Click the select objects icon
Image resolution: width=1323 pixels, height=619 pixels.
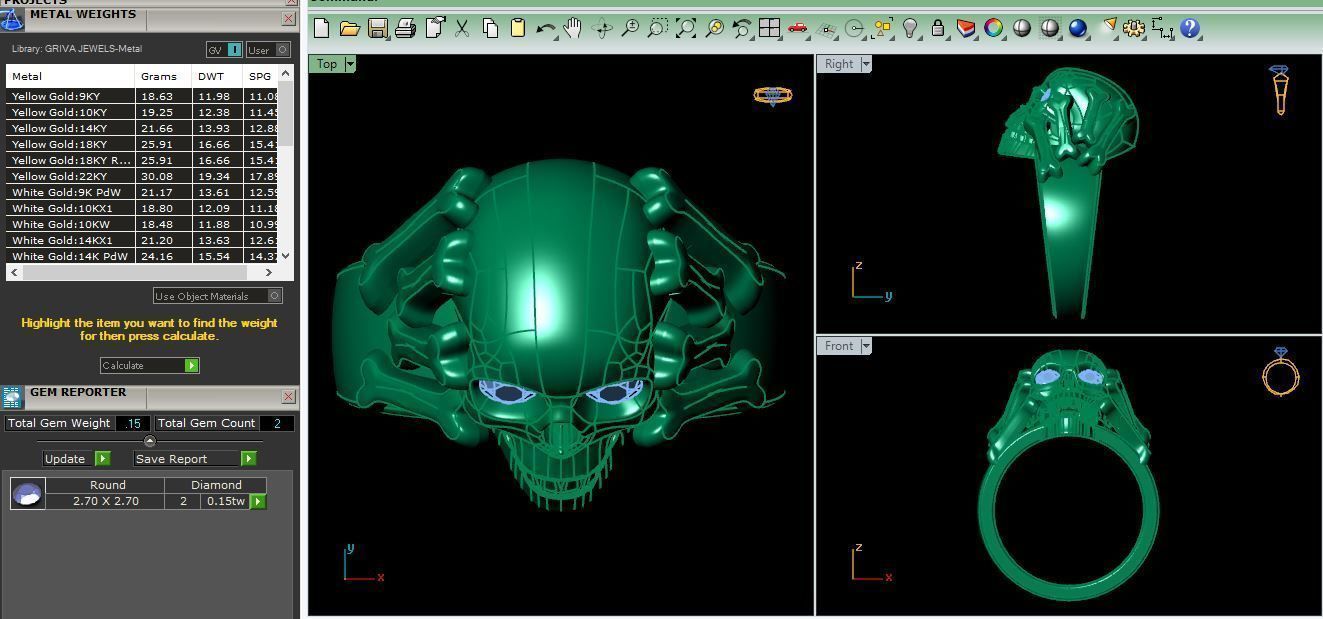(x=882, y=29)
